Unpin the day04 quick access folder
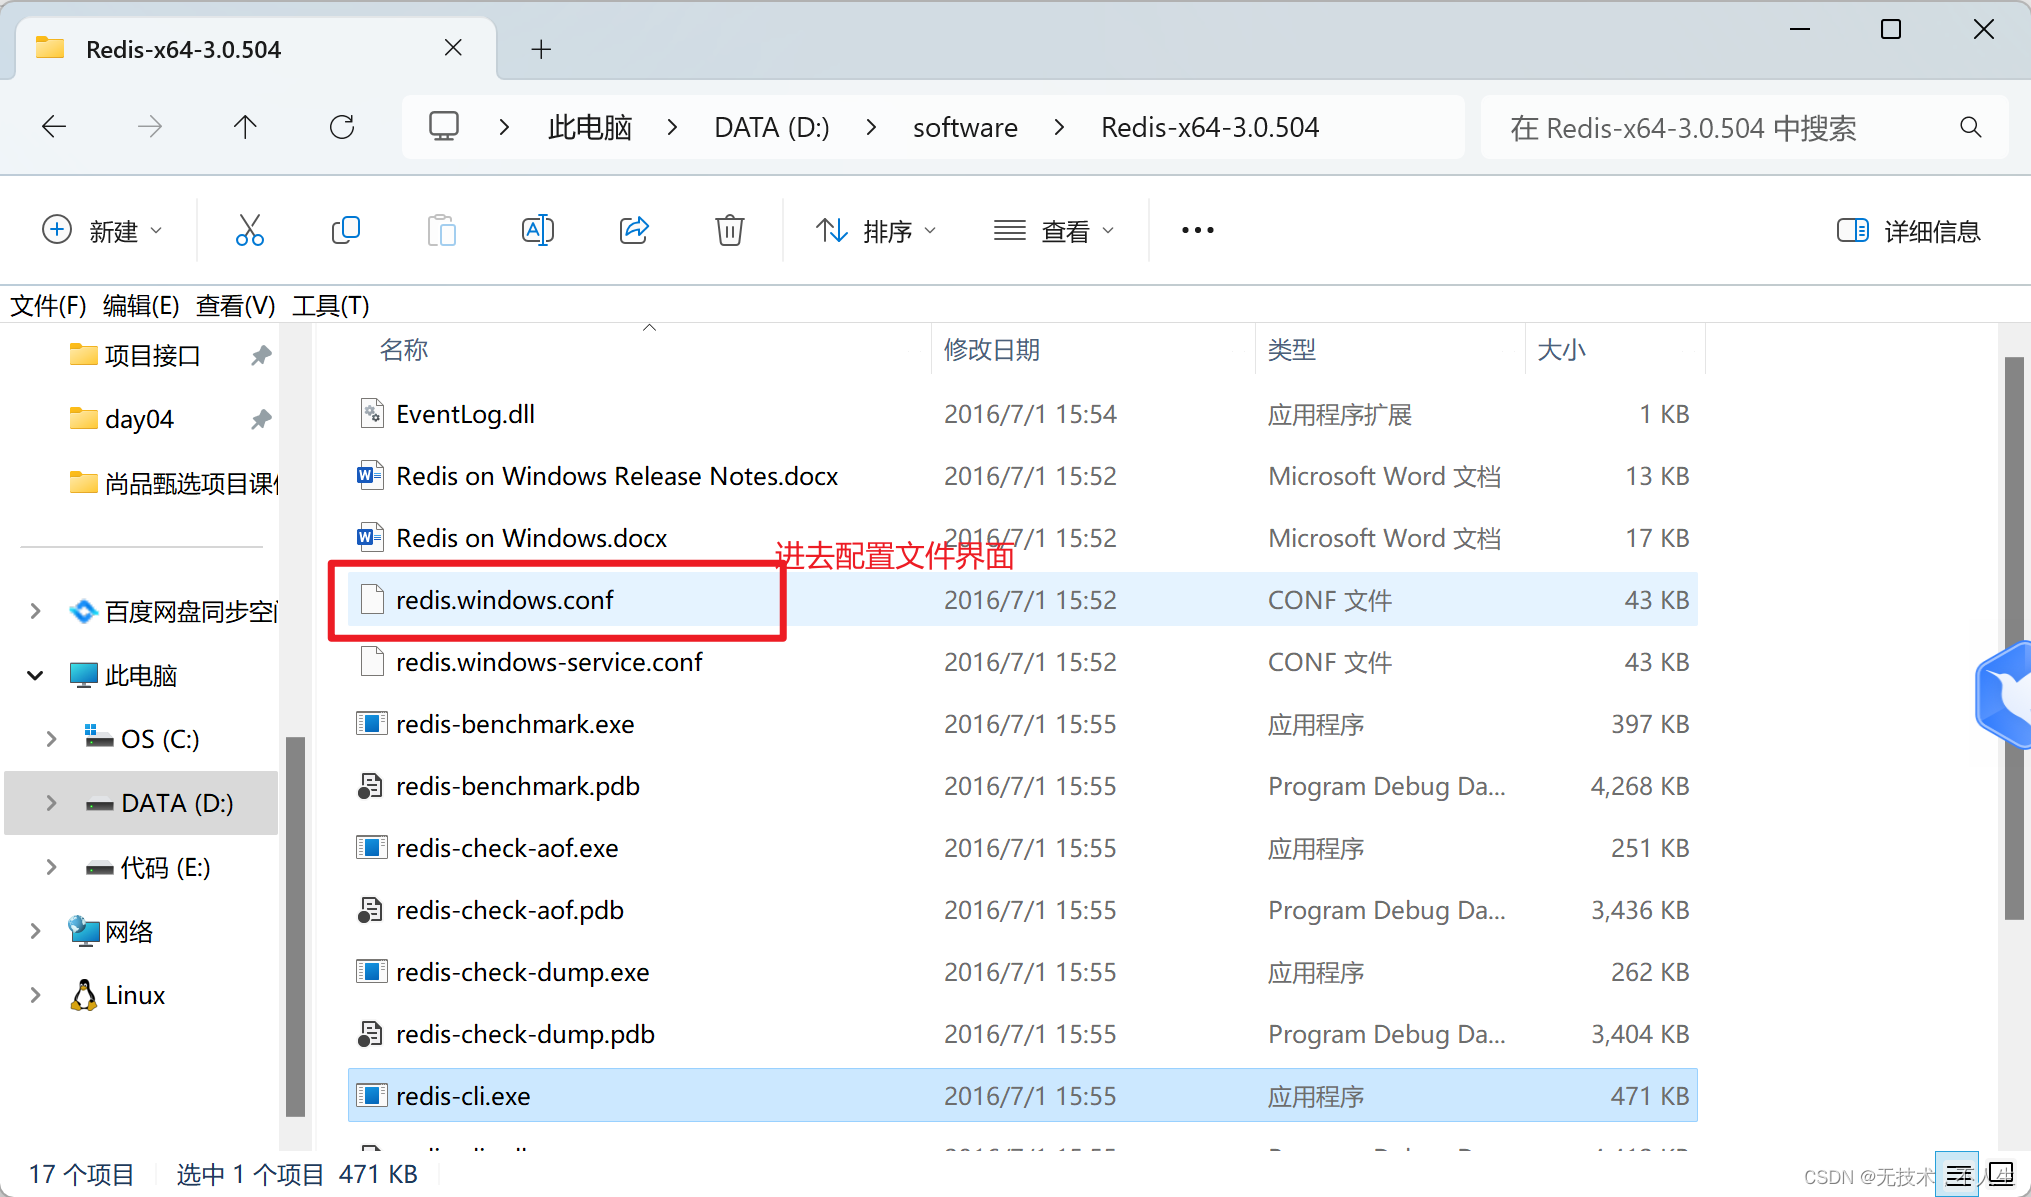The image size is (2031, 1197). click(x=261, y=419)
